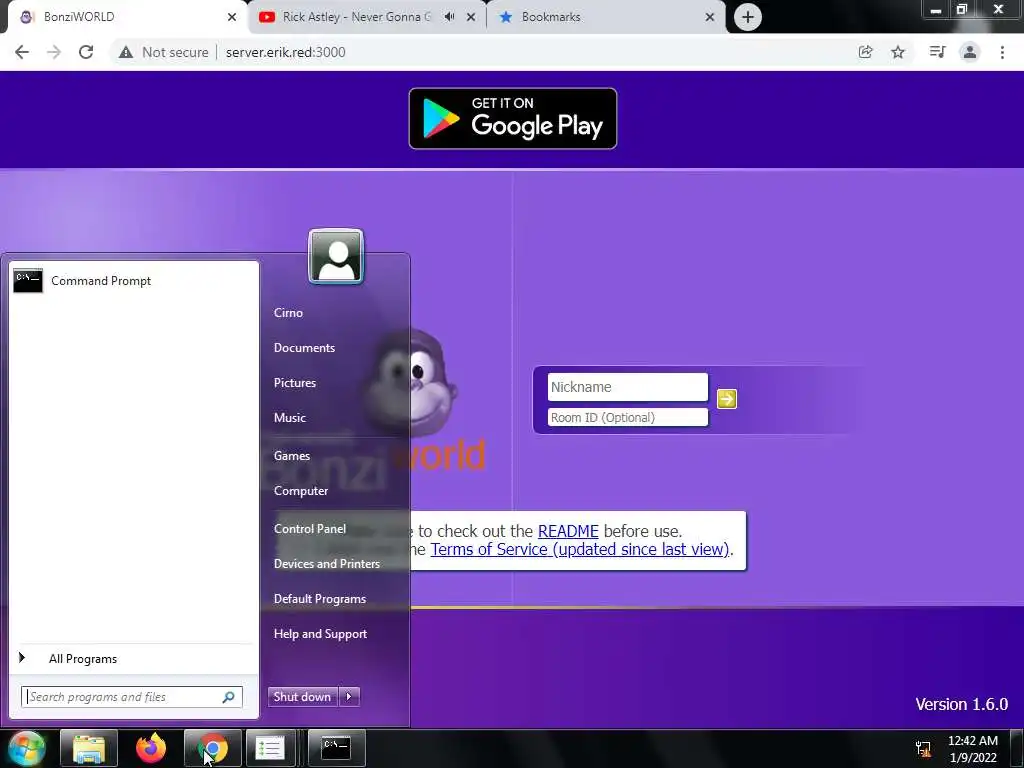
Task: Share this page via address bar icon
Action: point(865,52)
